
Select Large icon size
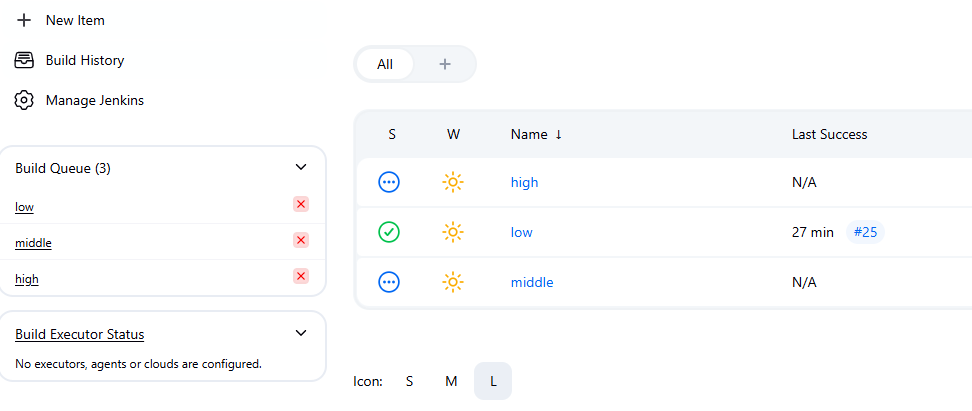coord(493,381)
